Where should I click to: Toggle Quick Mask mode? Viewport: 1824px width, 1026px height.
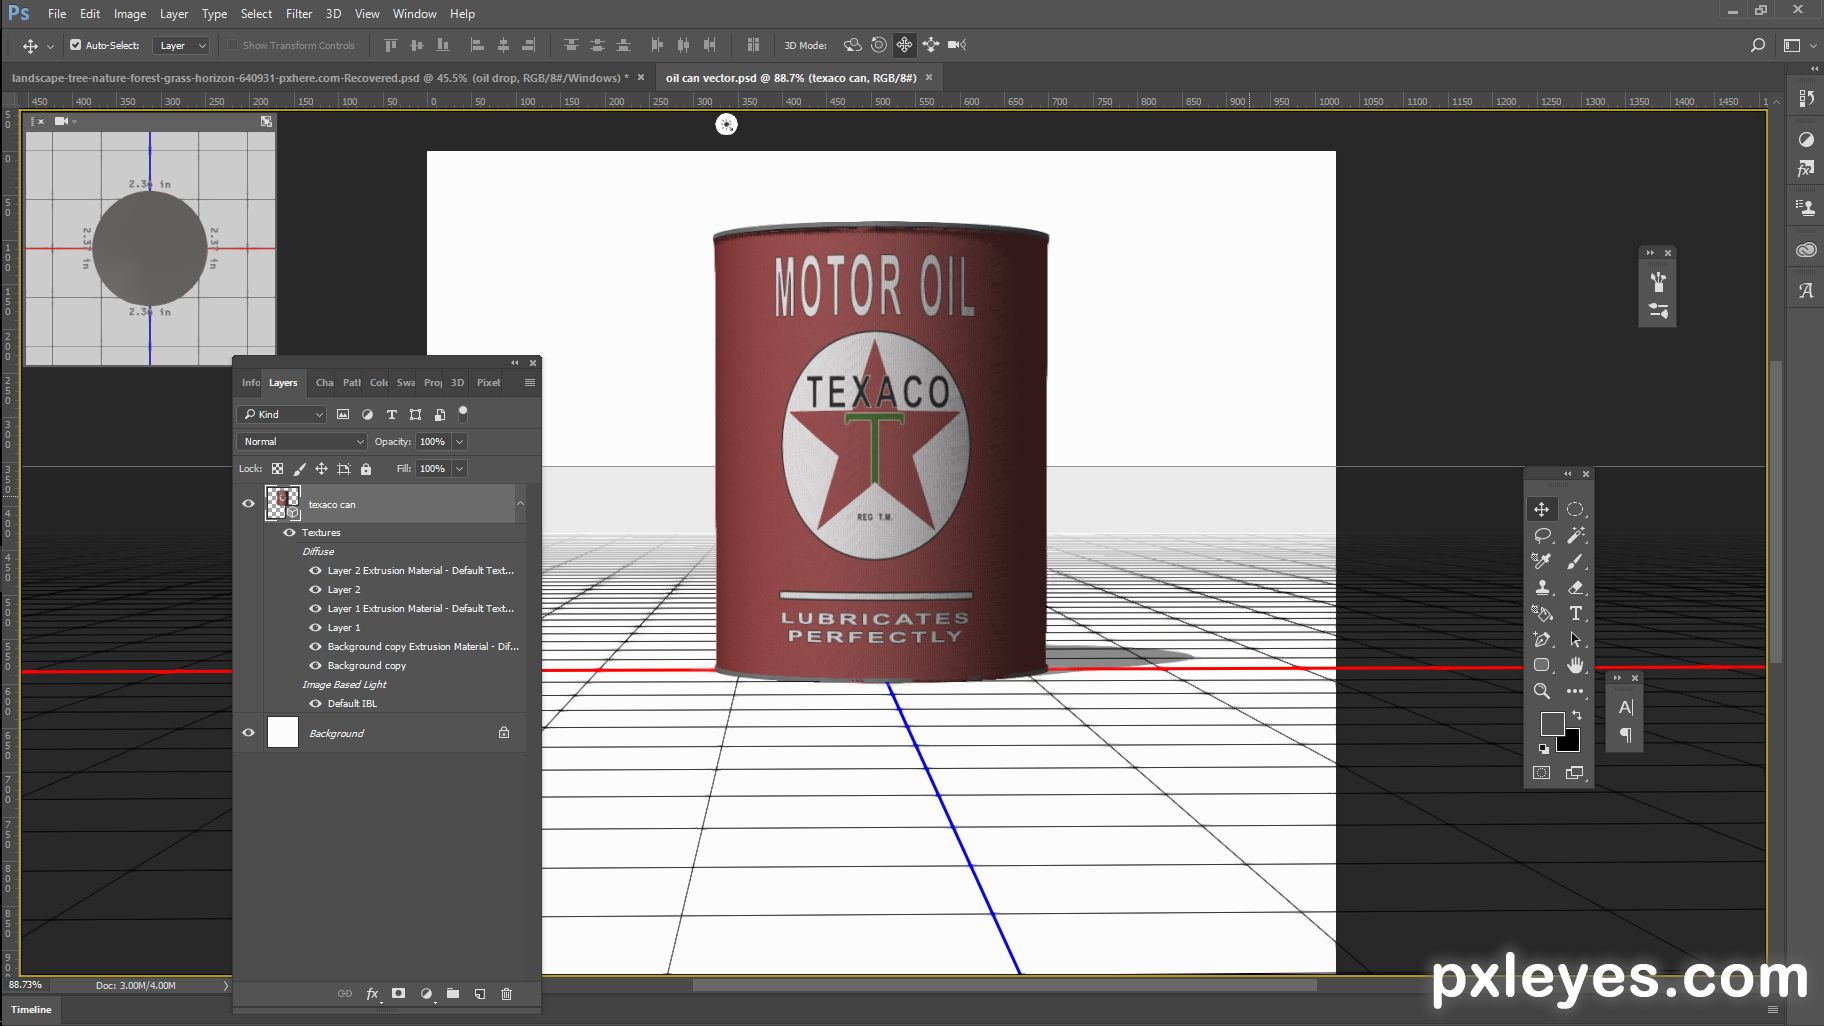(1541, 773)
